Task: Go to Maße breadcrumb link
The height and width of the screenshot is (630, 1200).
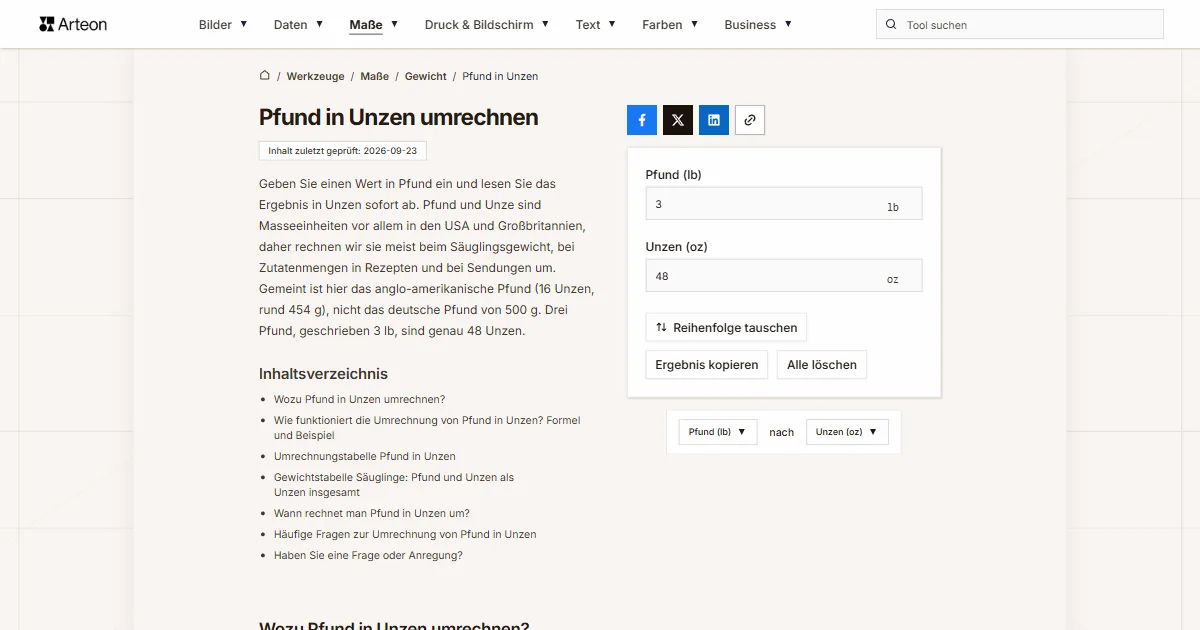Action: coord(375,76)
